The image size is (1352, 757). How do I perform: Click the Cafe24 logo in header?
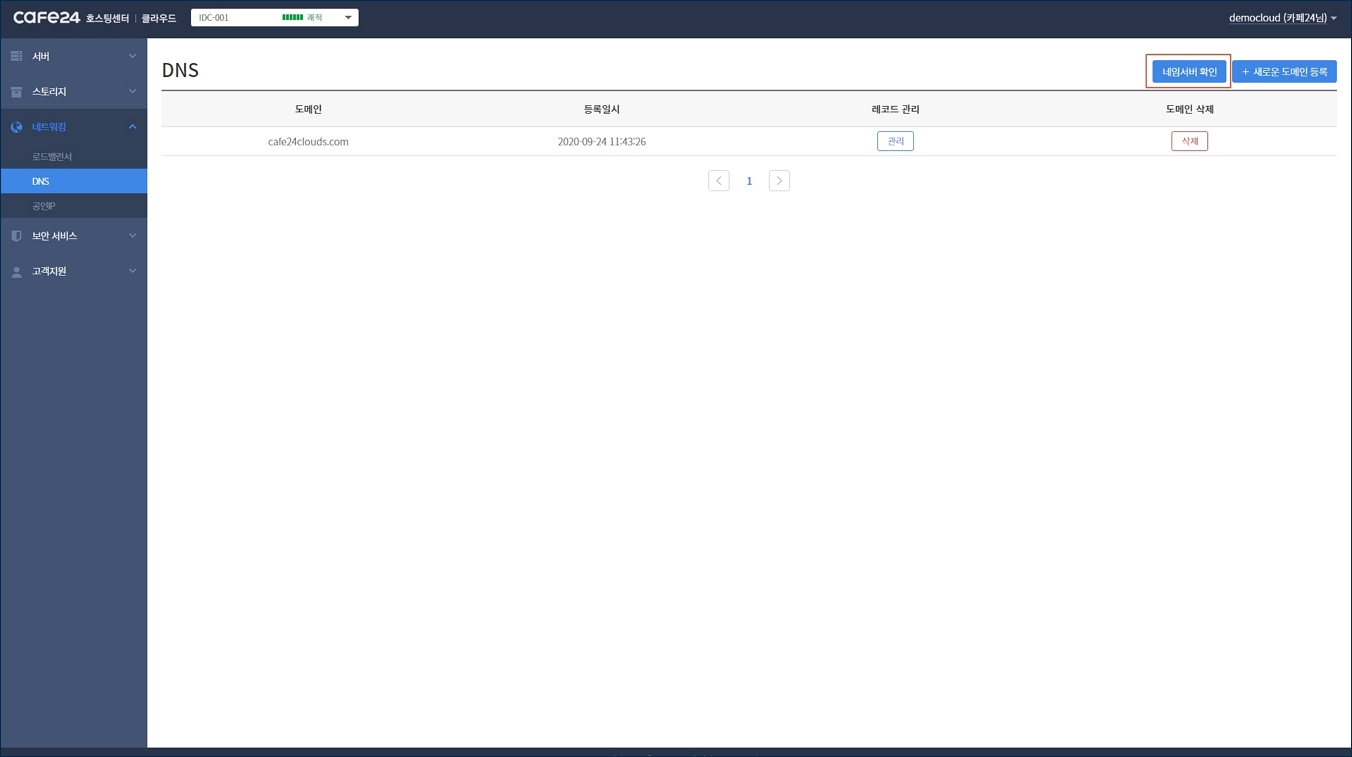tap(47, 17)
